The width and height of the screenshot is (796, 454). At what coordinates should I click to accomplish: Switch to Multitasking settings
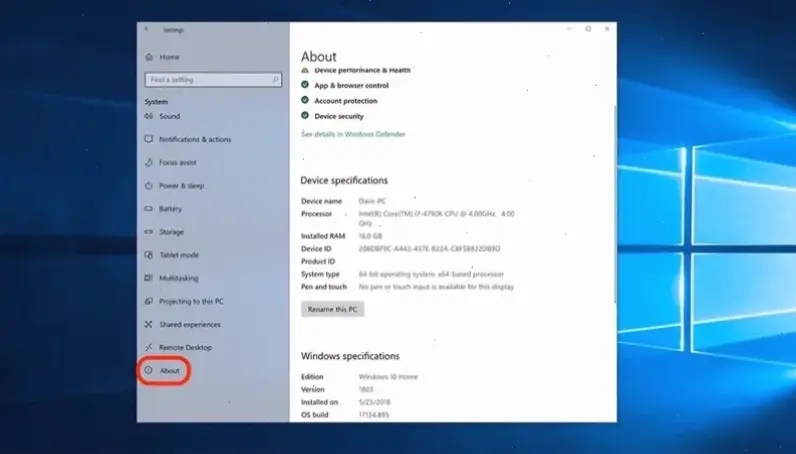179,278
